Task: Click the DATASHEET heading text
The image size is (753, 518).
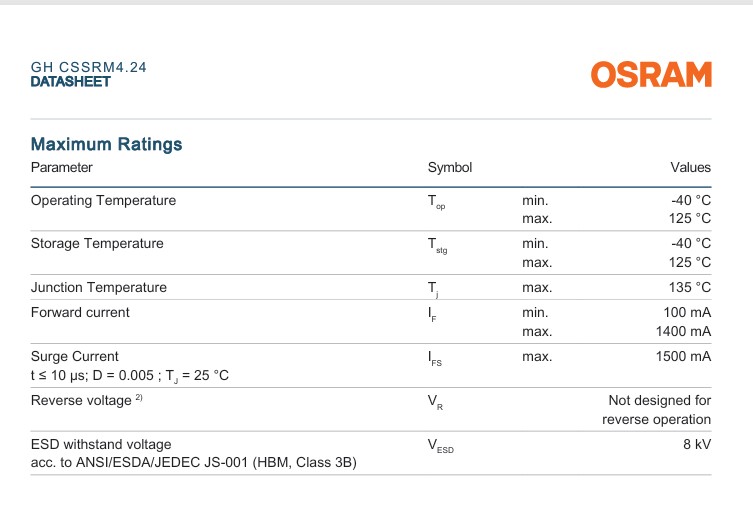Action: point(71,82)
